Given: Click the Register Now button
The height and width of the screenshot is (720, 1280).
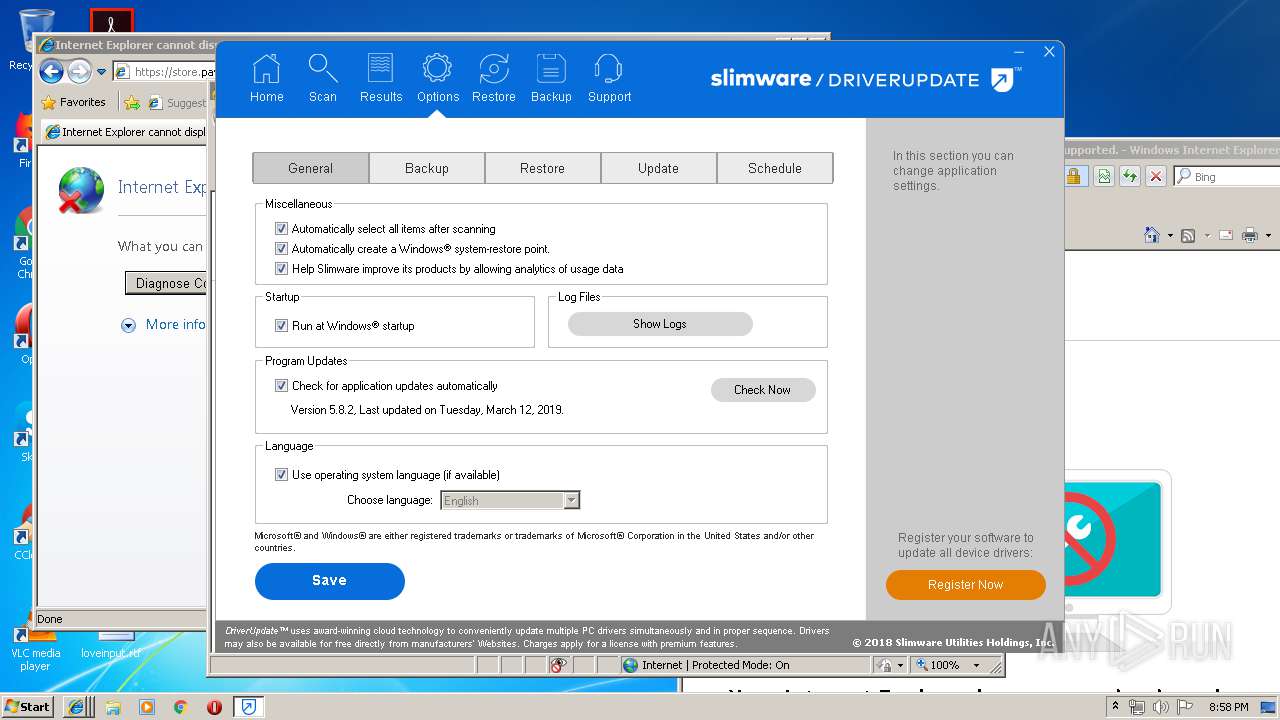Looking at the screenshot, I should click(x=965, y=585).
